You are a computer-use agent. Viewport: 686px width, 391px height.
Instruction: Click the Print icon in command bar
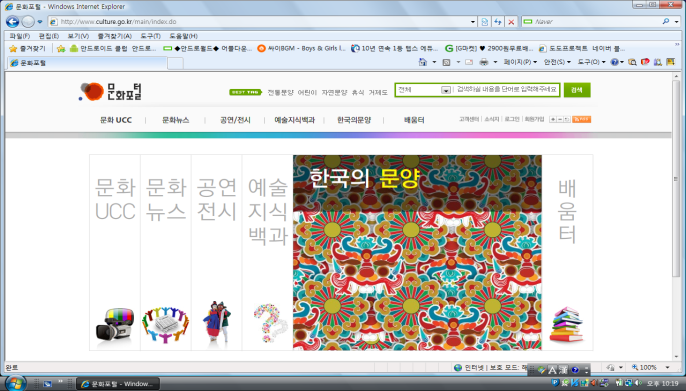[x=483, y=62]
